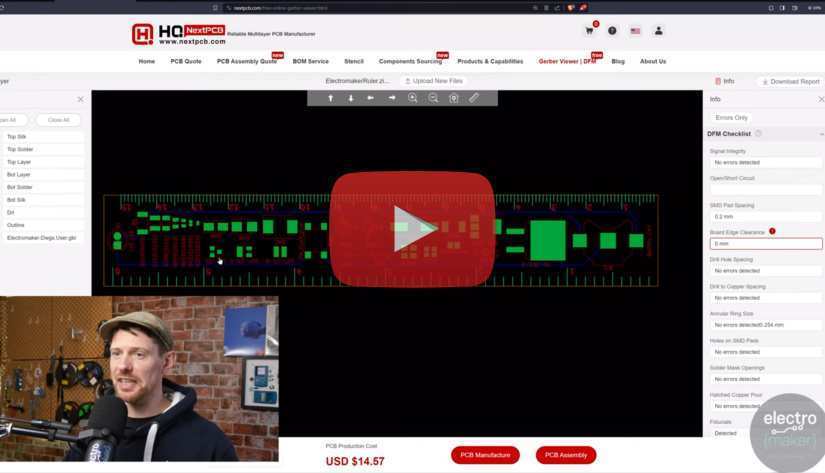The image size is (825, 473).
Task: Click the Drill to Copper Spacing result
Action: tap(766, 298)
